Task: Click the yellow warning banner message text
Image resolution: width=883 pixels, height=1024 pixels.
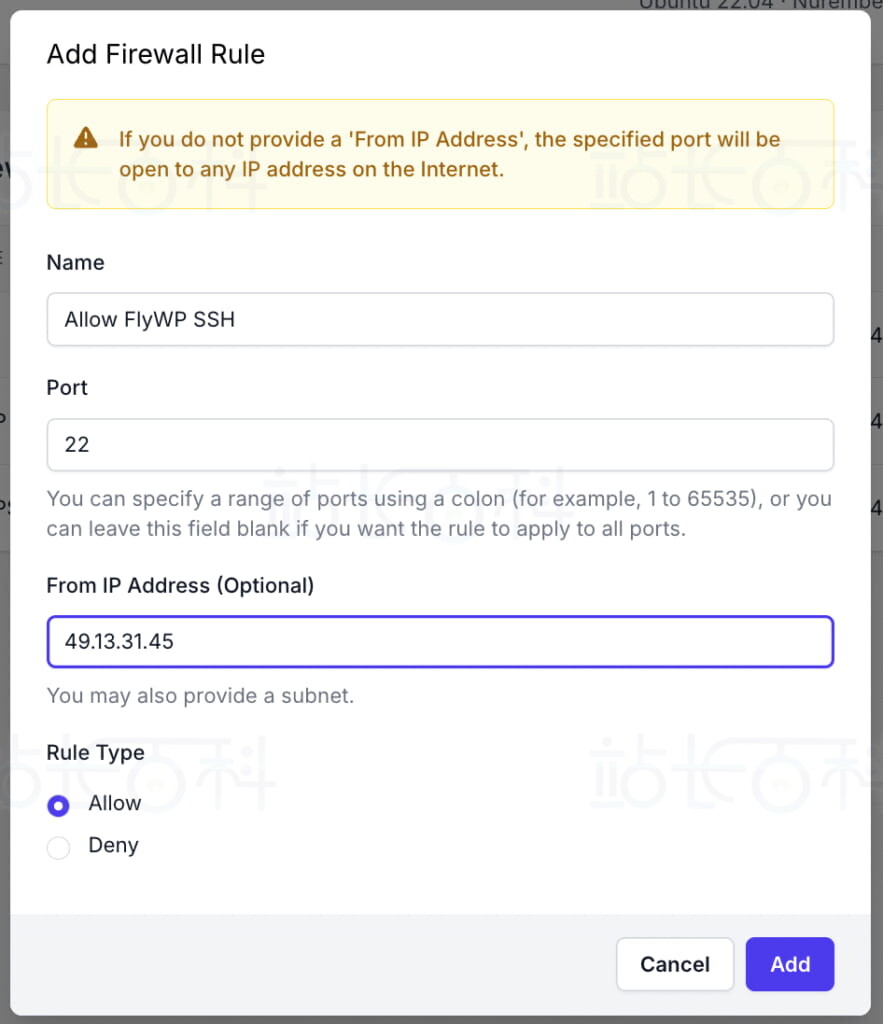Action: [x=449, y=154]
